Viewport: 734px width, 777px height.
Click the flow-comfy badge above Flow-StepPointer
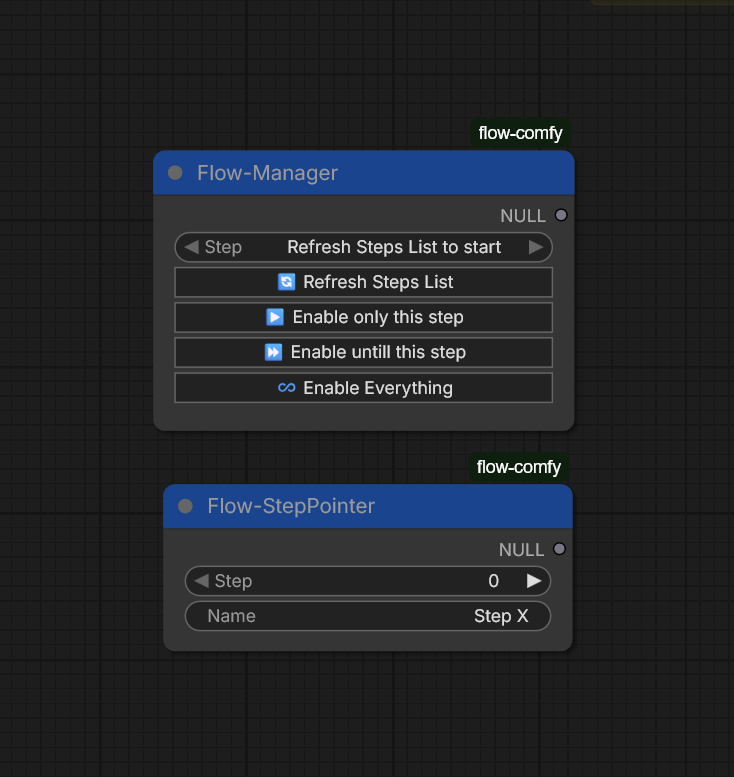(x=518, y=467)
